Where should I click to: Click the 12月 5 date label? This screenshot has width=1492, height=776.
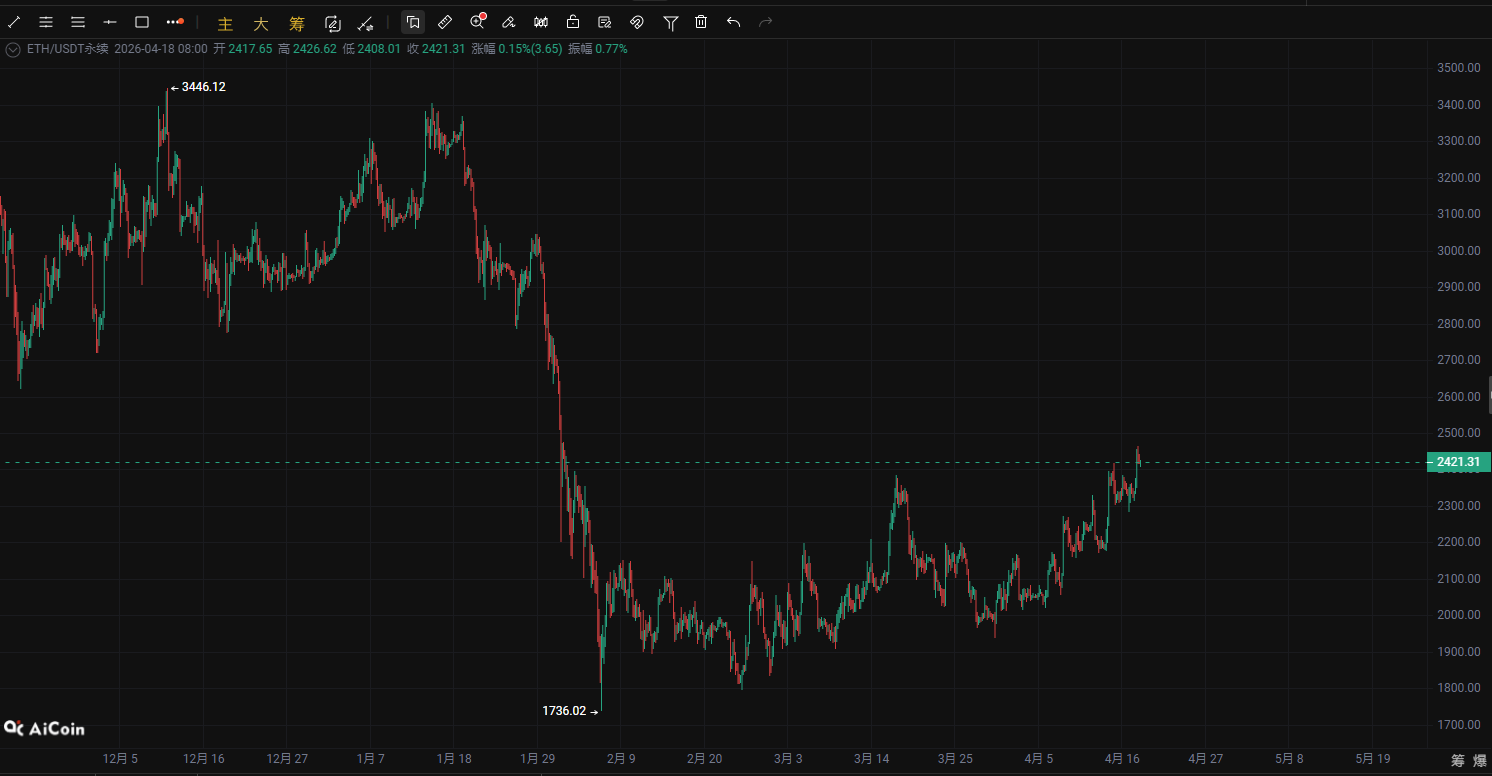121,759
